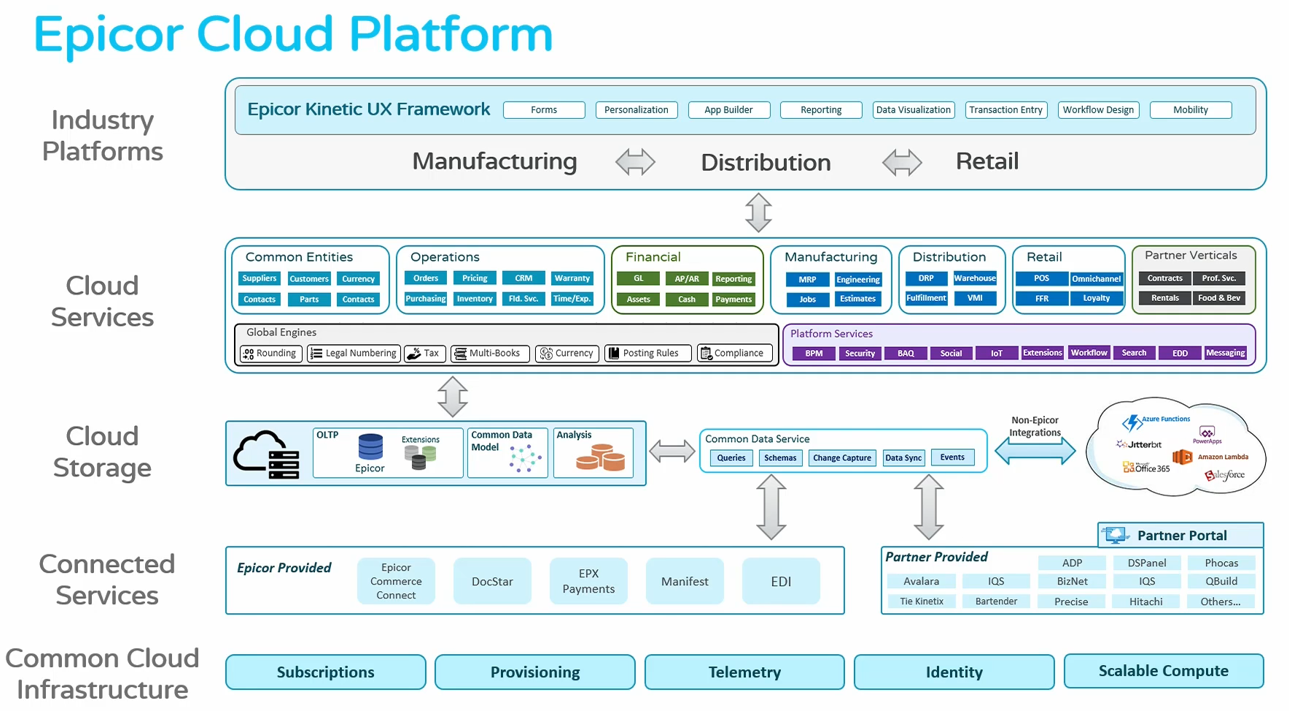The width and height of the screenshot is (1289, 711).
Task: Click the DocStar tile
Action: pos(492,581)
